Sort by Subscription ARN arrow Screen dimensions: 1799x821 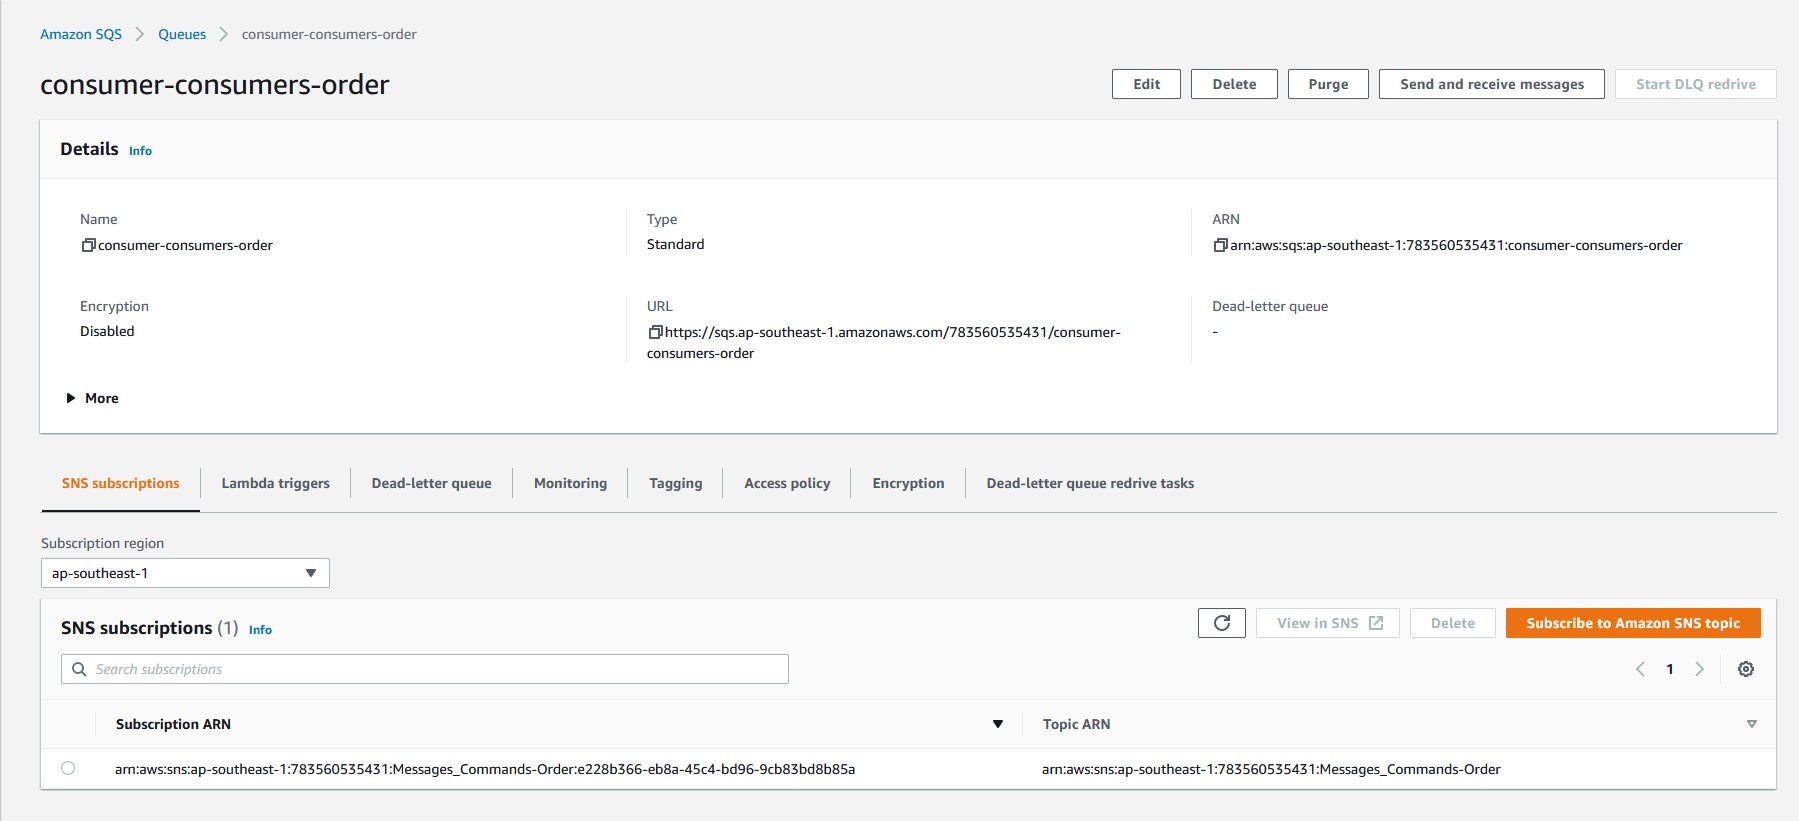[x=997, y=724]
